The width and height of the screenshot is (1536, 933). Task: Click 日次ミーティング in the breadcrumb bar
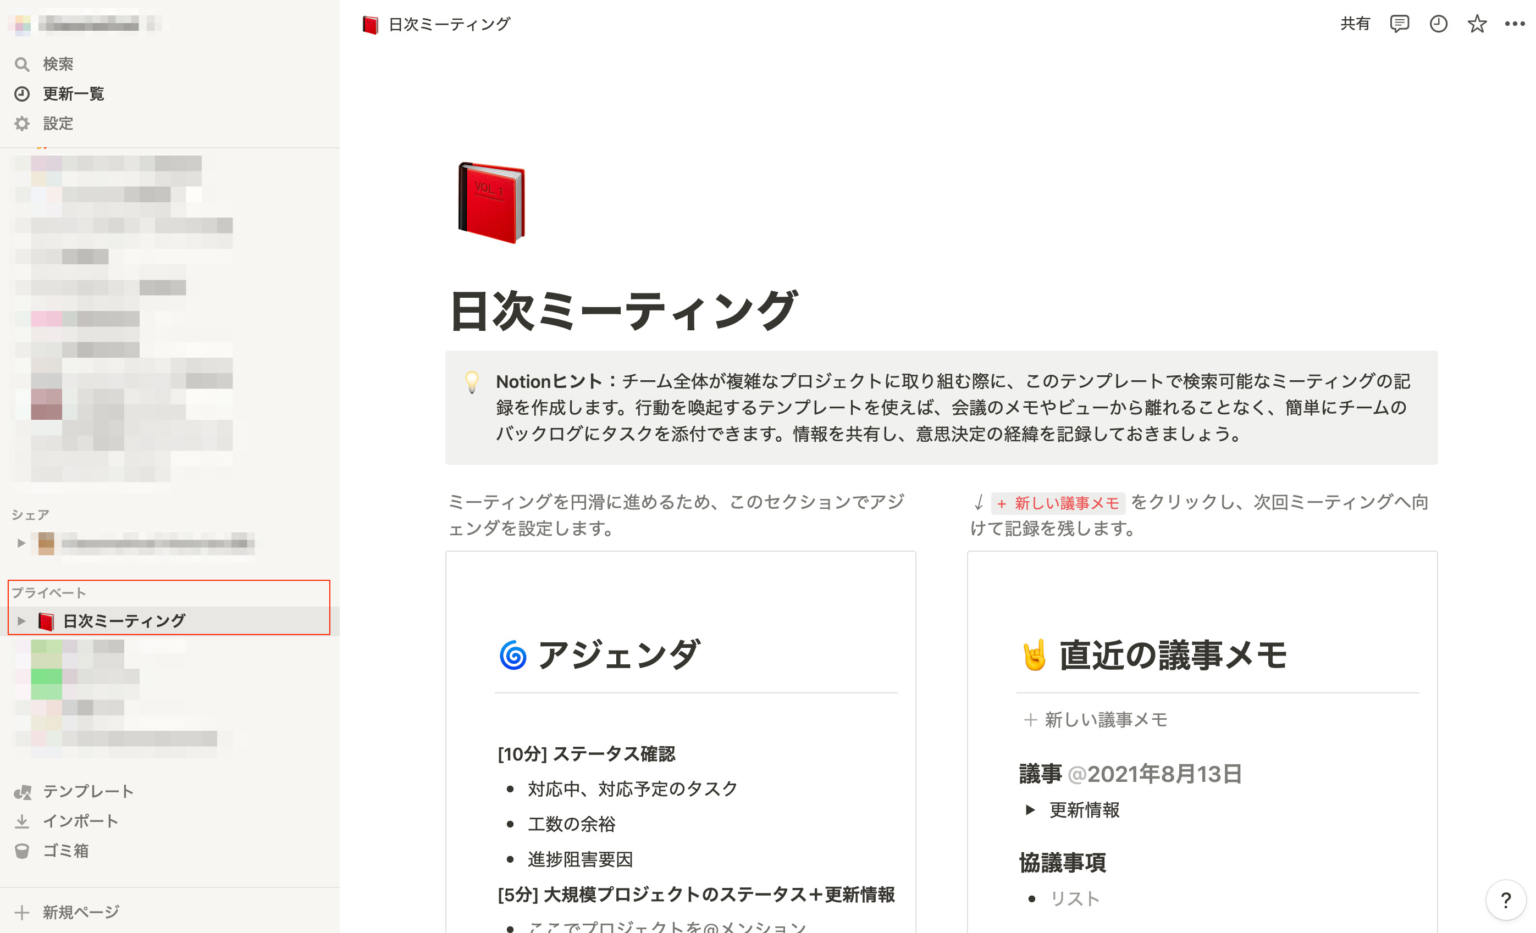(x=447, y=23)
